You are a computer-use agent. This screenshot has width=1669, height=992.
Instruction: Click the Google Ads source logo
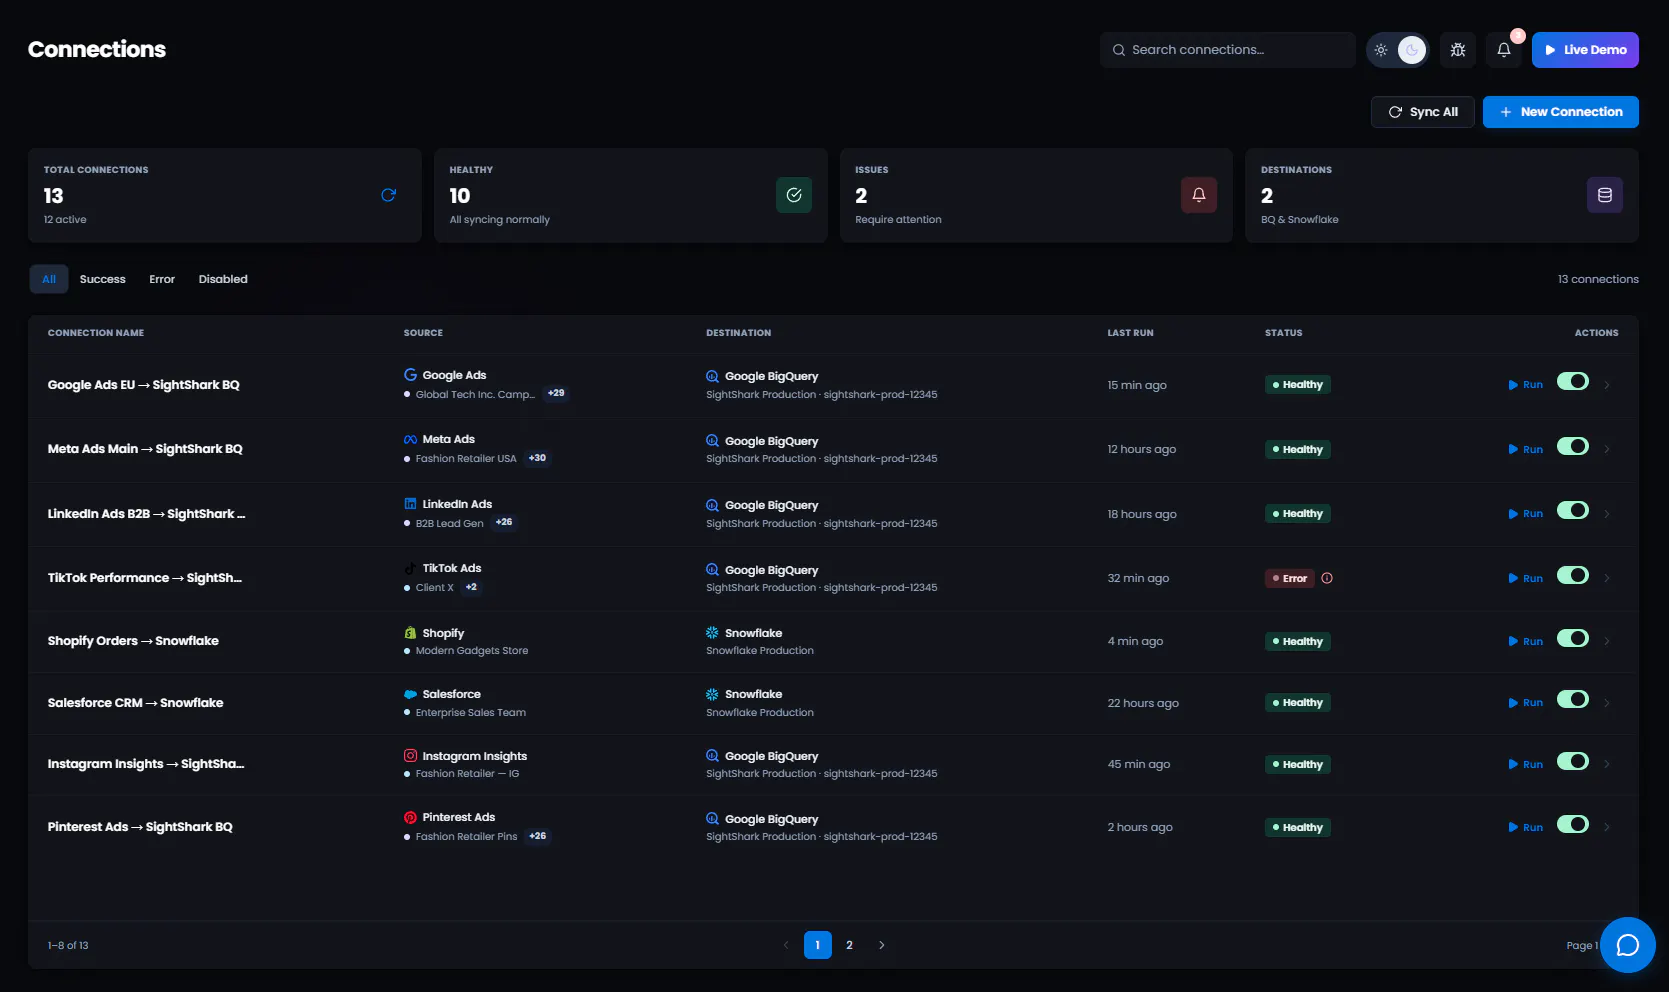(410, 375)
